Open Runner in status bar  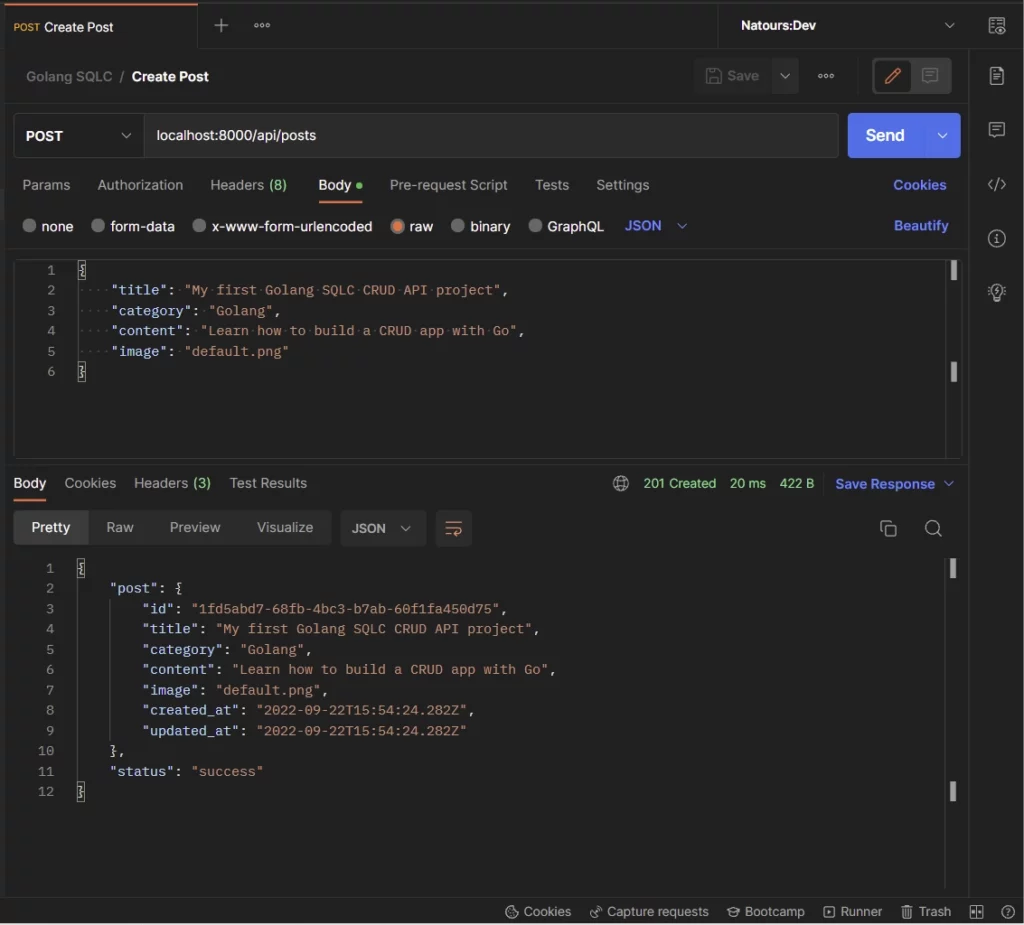tap(852, 911)
